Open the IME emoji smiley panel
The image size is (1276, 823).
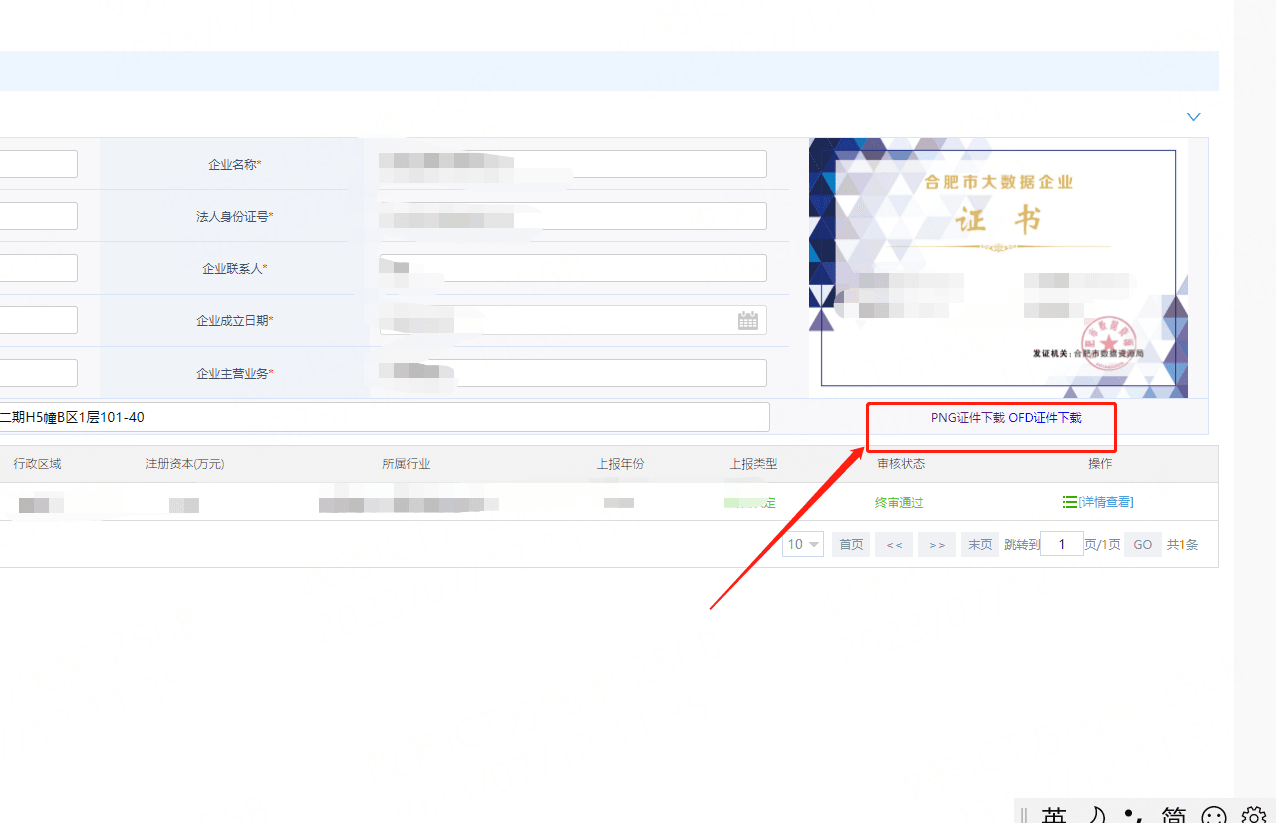pos(1213,816)
